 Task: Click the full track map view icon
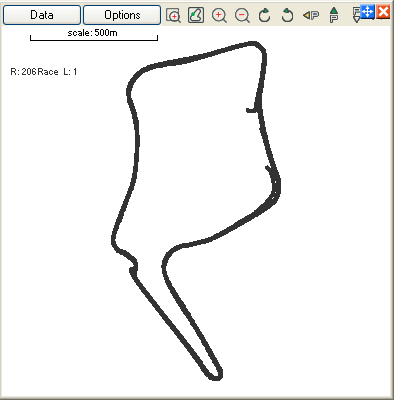point(196,15)
